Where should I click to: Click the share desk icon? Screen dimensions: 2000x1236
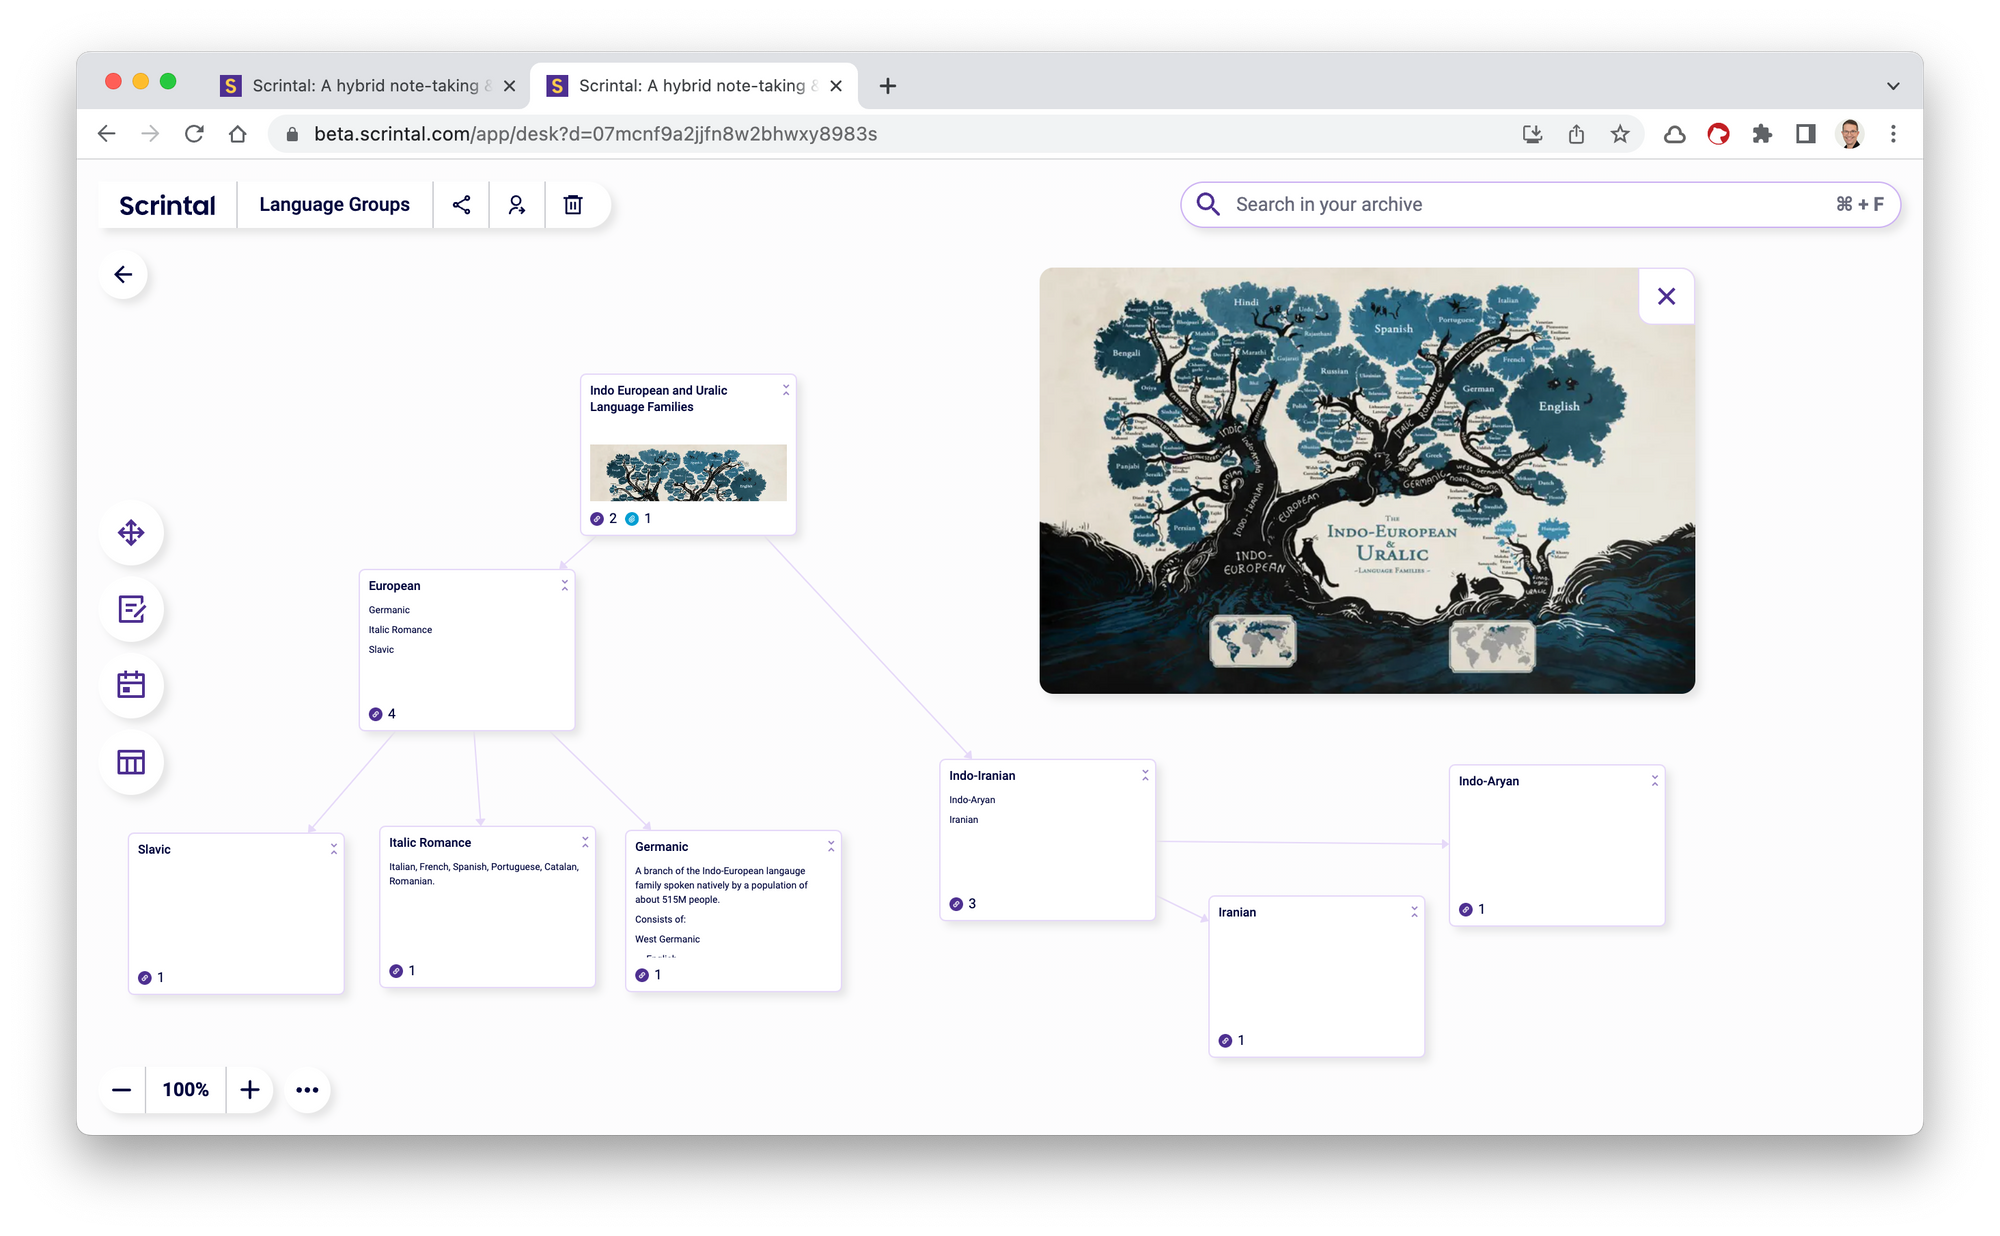461,205
